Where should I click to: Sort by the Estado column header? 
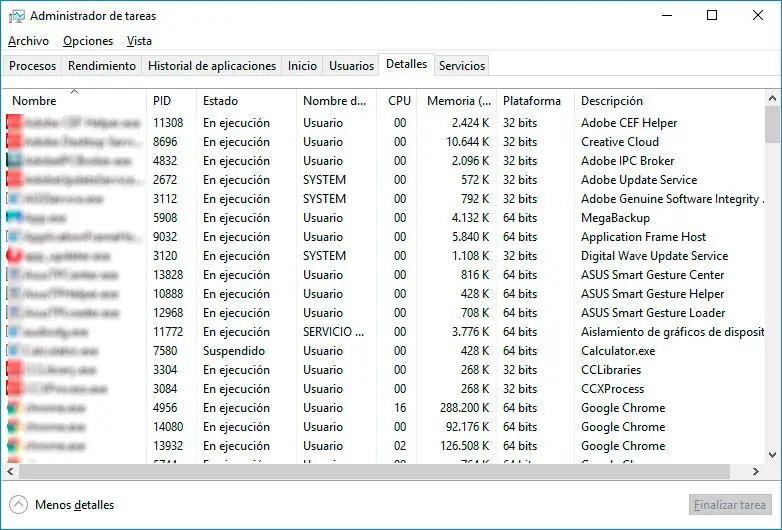click(246, 101)
